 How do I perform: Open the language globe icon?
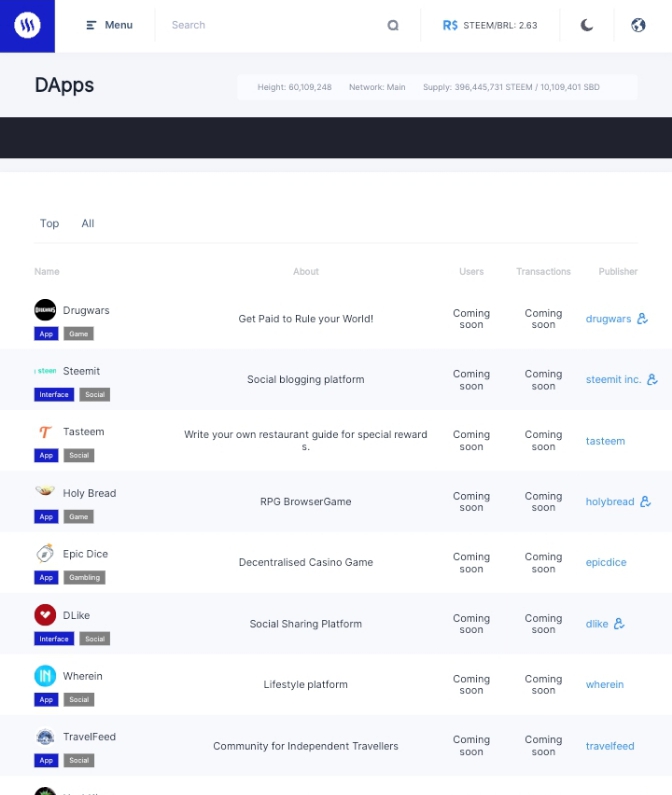(x=638, y=25)
